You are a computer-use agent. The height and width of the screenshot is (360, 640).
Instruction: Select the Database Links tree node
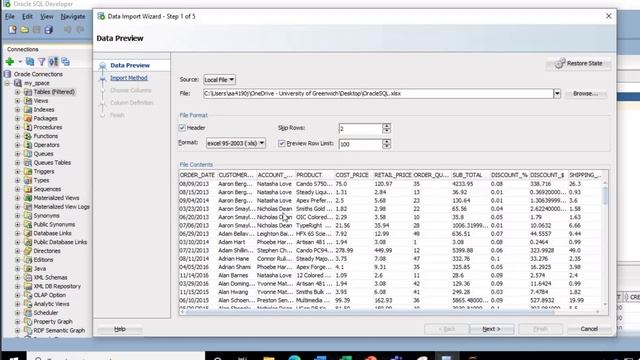[x=52, y=233]
